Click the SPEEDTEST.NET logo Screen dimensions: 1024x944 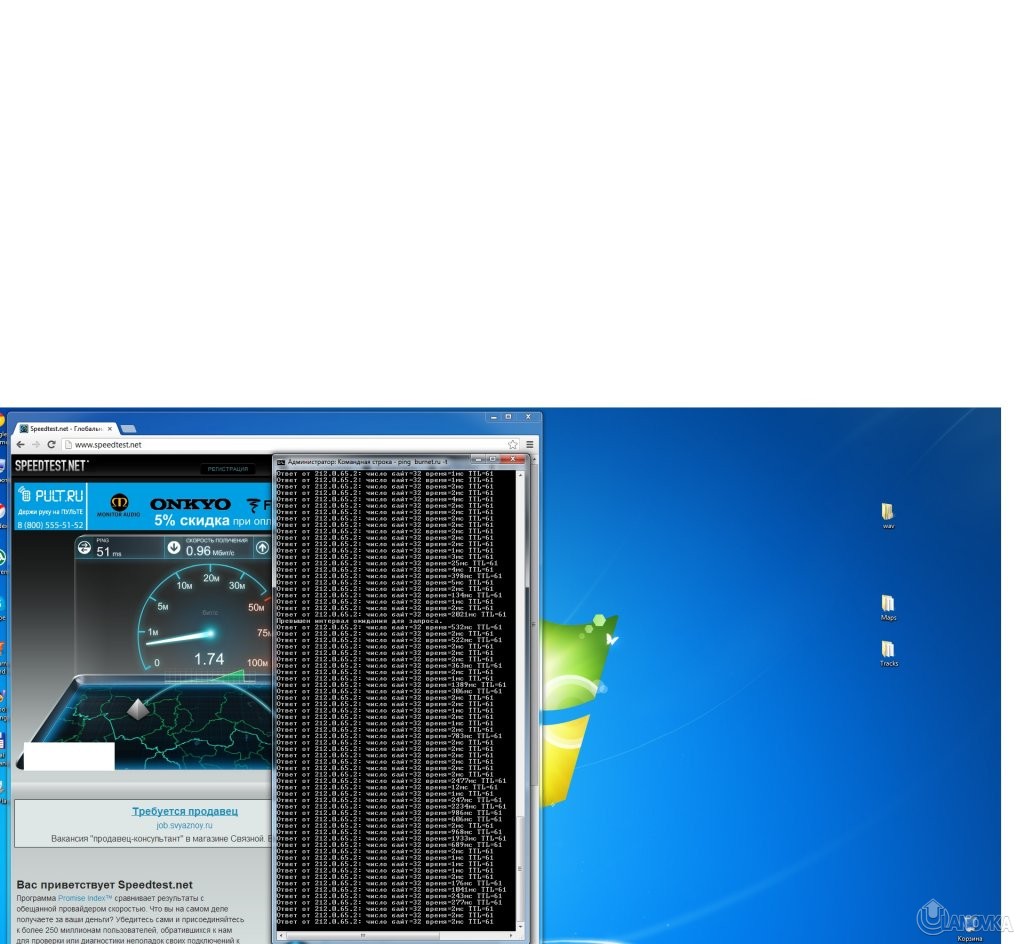(x=51, y=465)
